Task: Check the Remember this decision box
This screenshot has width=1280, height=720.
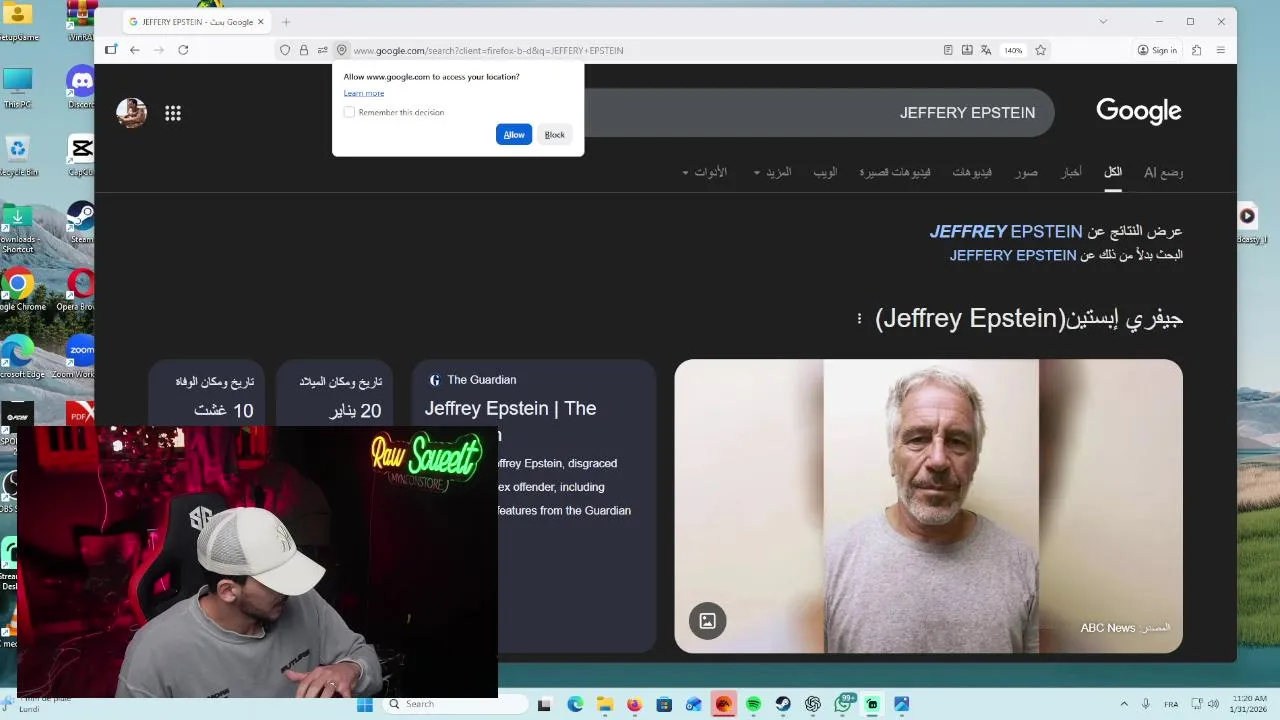Action: 349,112
